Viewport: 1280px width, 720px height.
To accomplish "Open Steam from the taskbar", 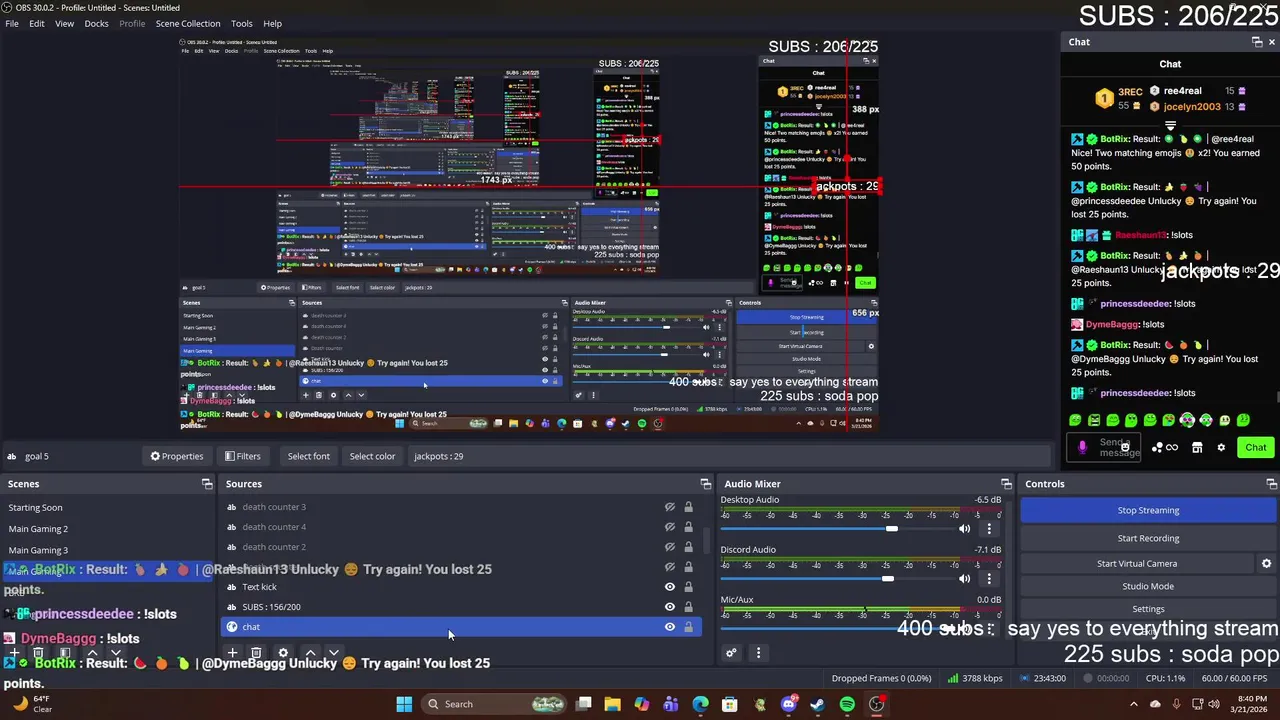I will 817,704.
